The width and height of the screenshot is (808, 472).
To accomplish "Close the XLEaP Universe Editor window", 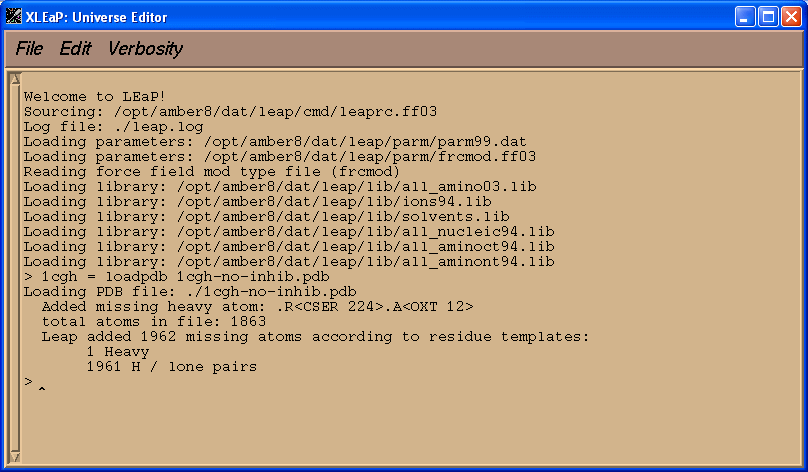I will 791,17.
